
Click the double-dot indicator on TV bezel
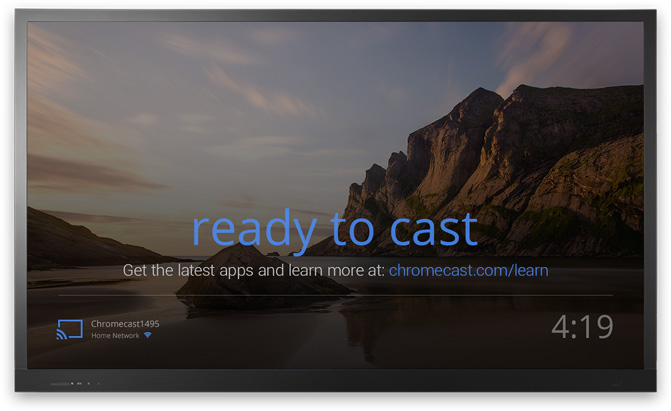point(79,384)
